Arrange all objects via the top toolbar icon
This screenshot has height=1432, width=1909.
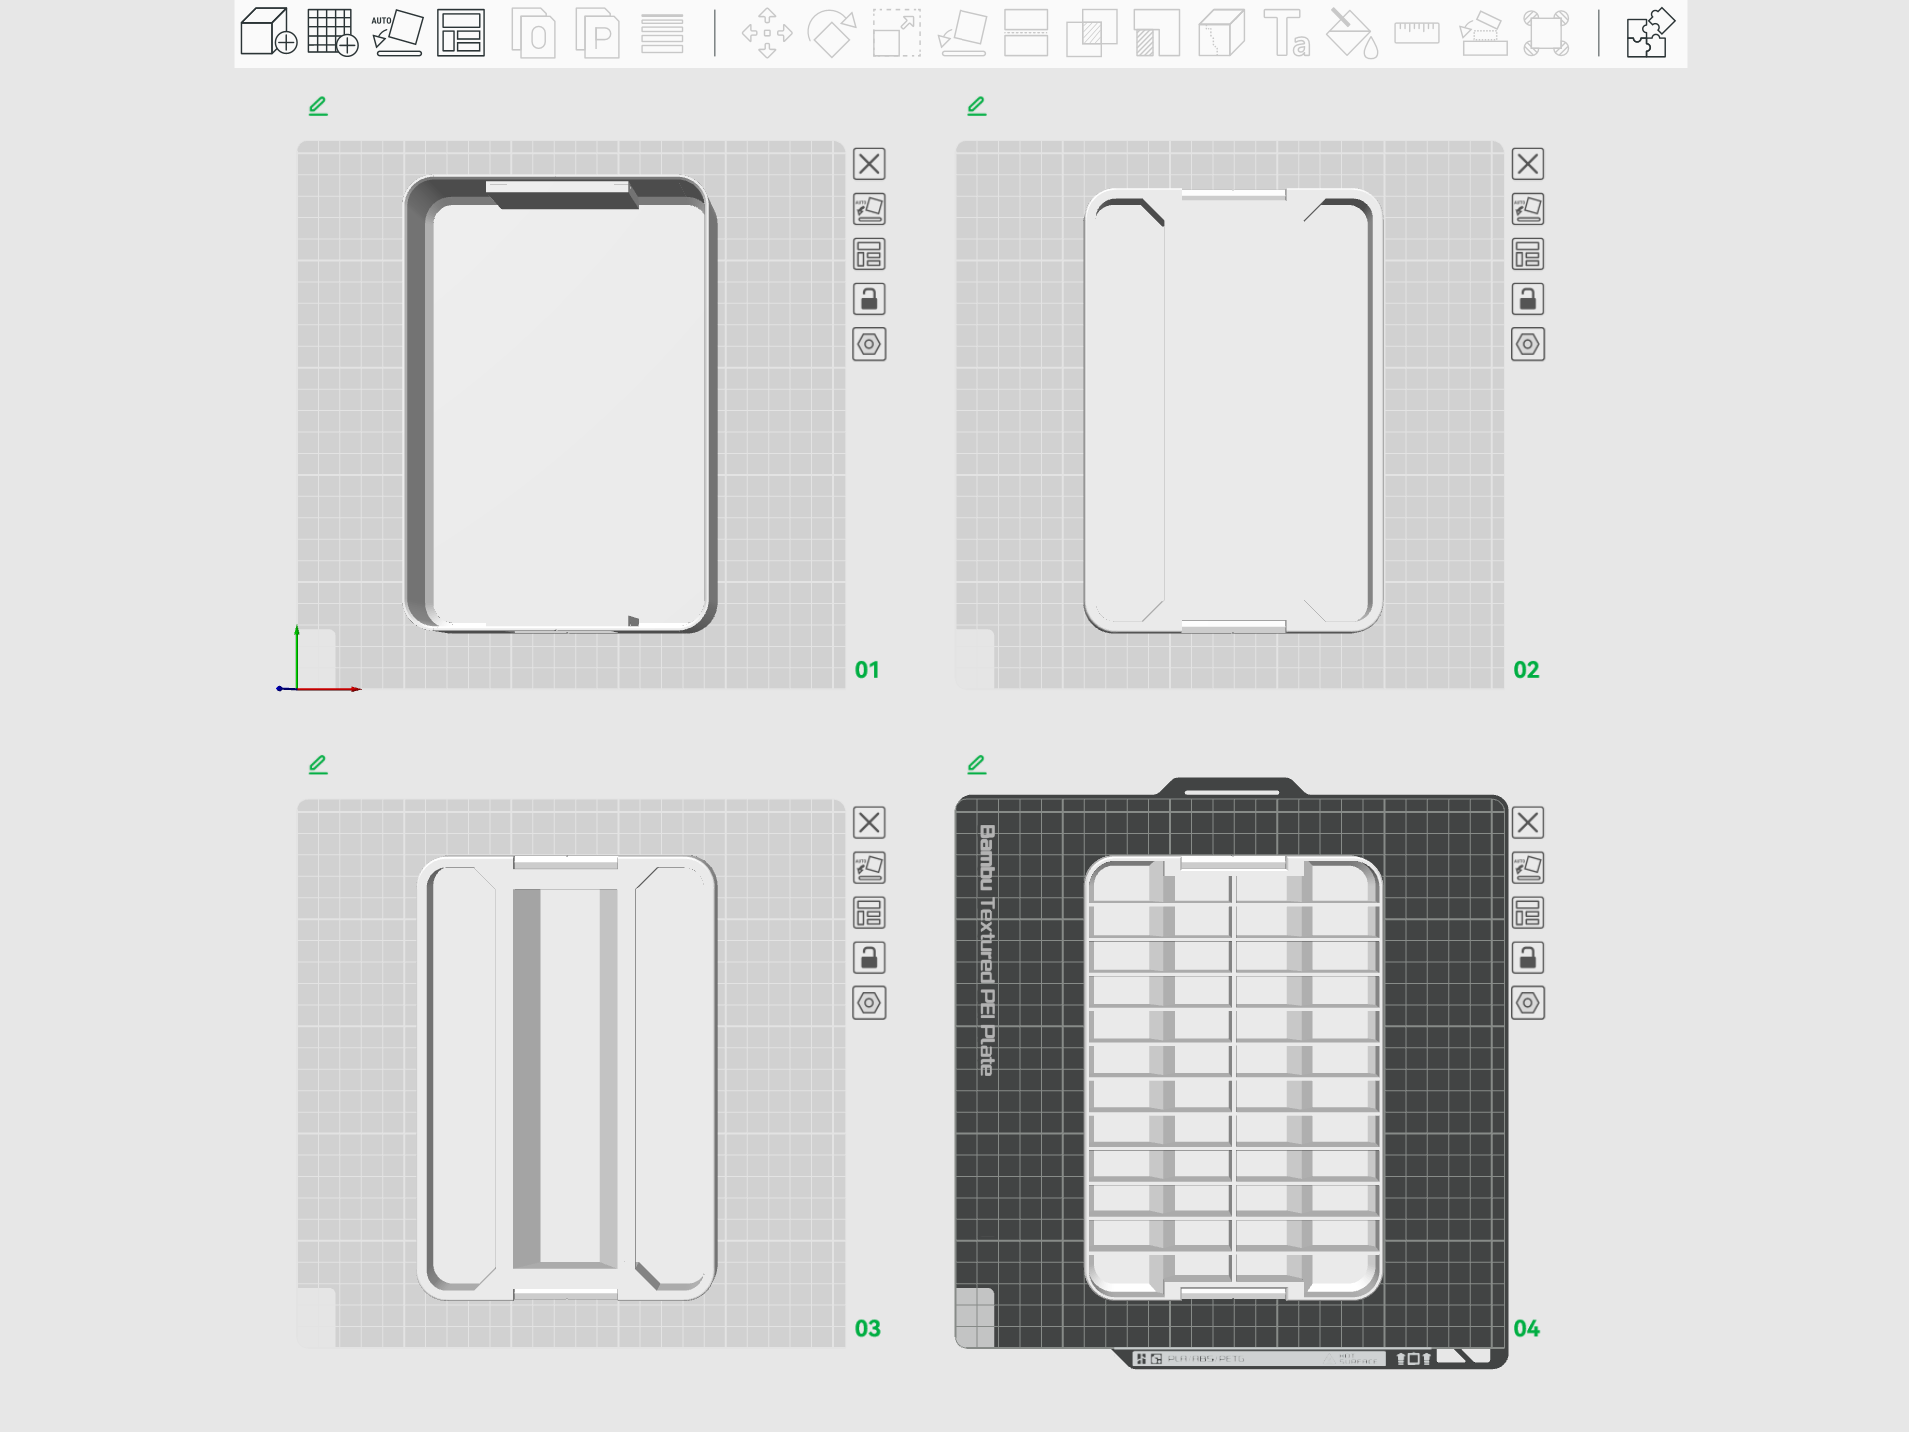pyautogui.click(x=461, y=32)
